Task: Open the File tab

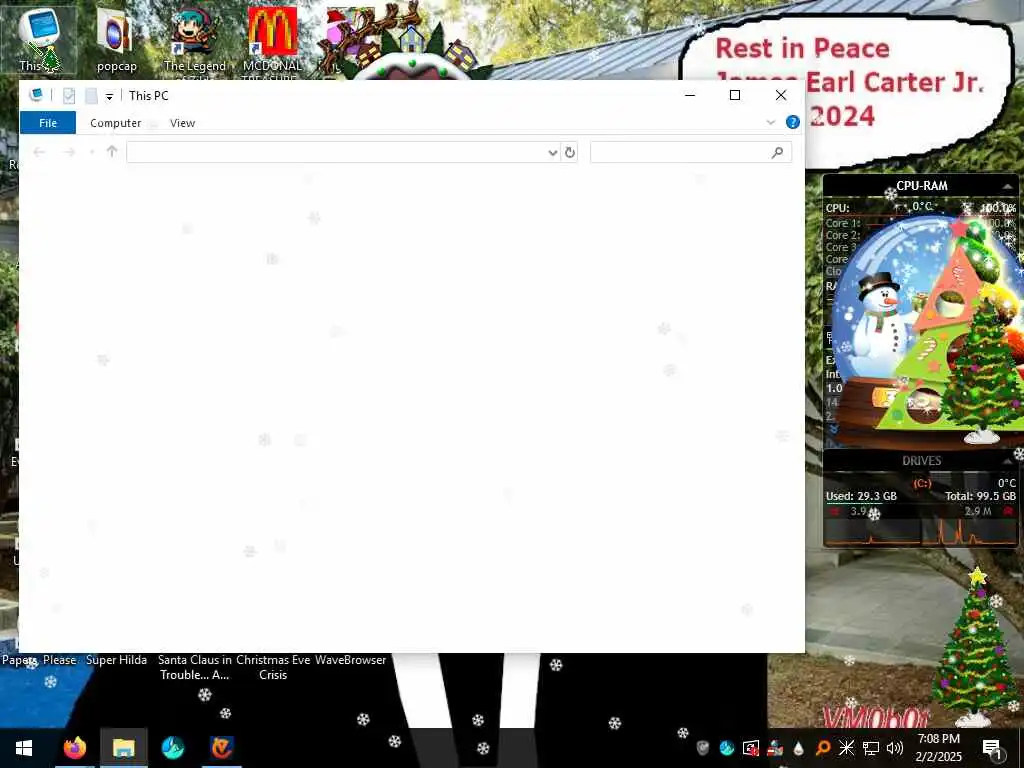Action: [48, 123]
